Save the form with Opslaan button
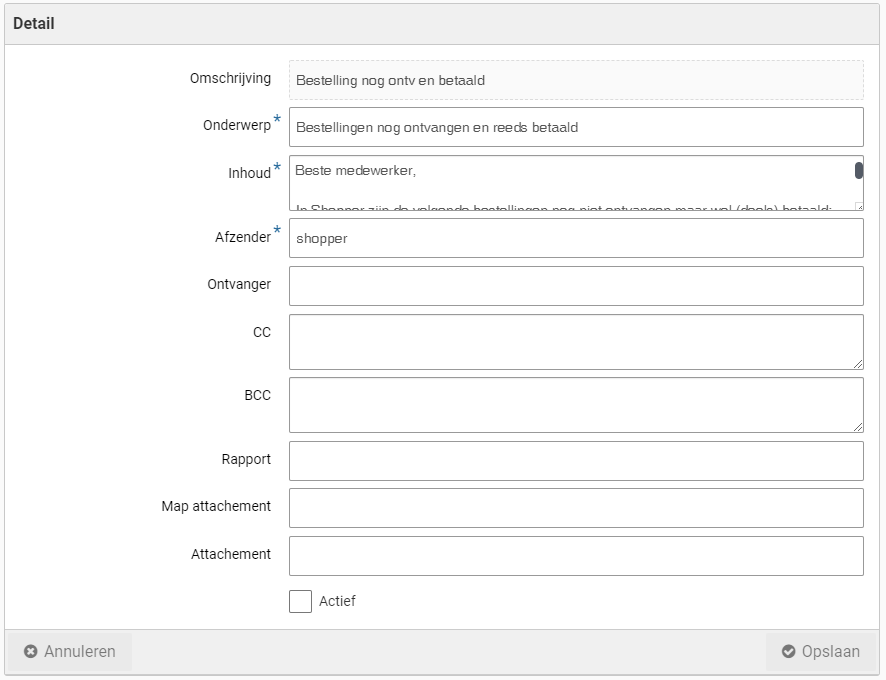886x680 pixels. [x=820, y=652]
